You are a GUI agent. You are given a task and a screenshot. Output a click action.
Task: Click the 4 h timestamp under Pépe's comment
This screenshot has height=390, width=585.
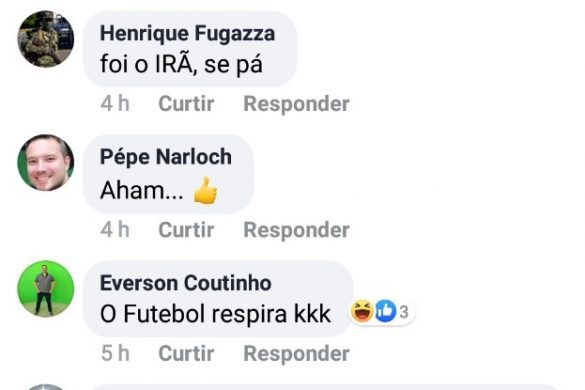point(115,230)
